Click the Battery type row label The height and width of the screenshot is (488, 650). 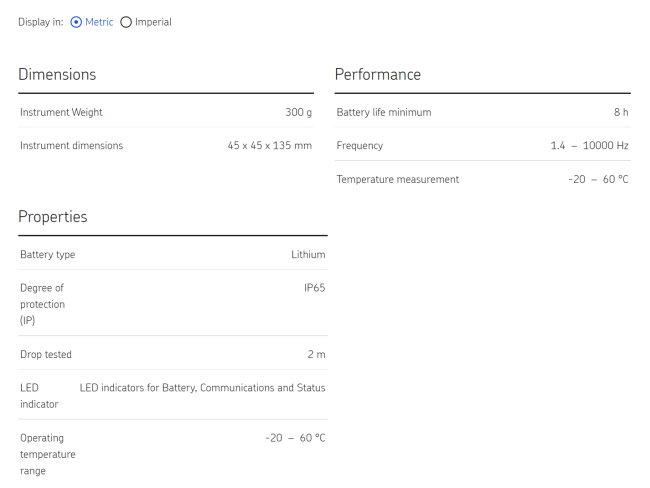(47, 255)
